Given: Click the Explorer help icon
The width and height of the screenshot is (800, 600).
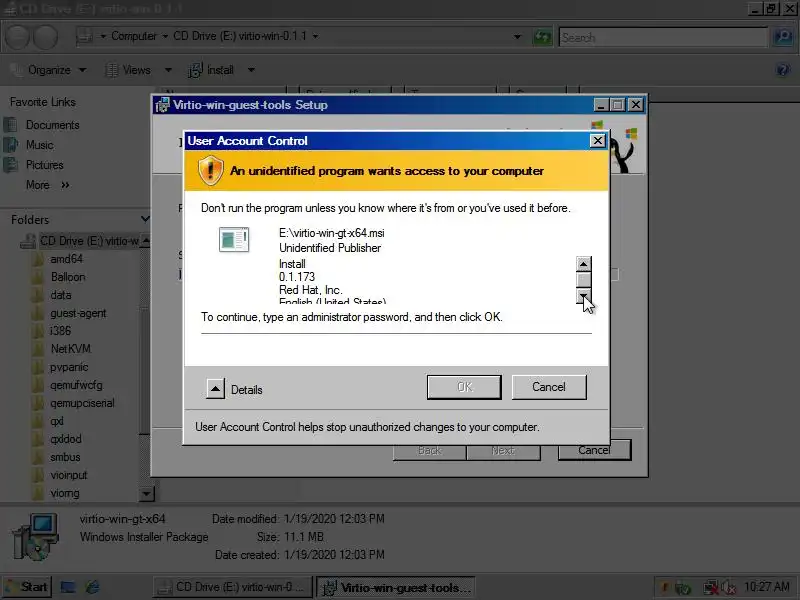Looking at the screenshot, I should (783, 70).
